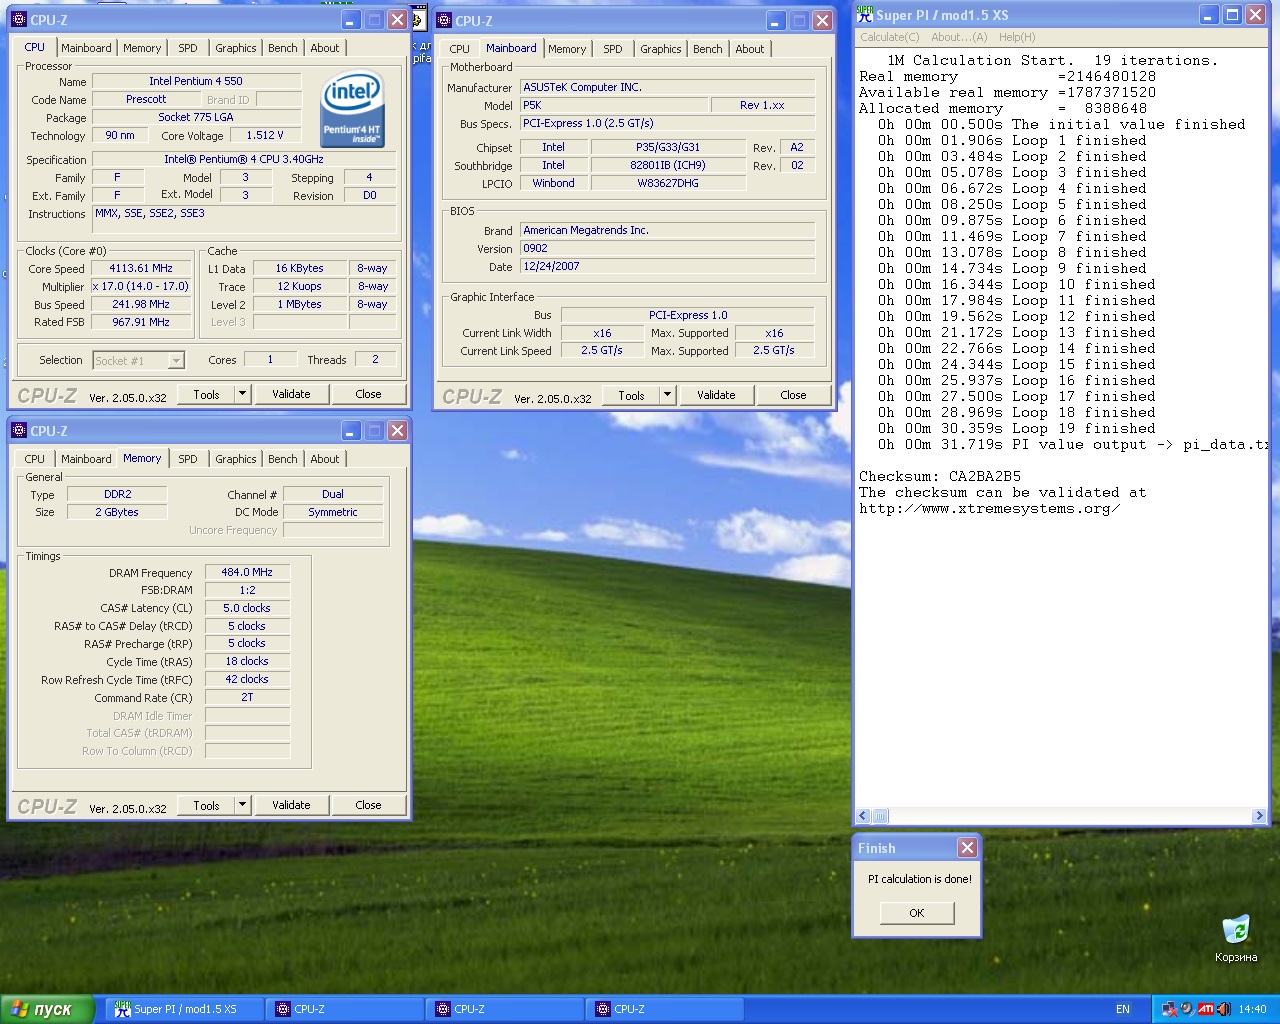Open the Recycle Bin (Корзина) desktop icon
The height and width of the screenshot is (1024, 1280).
point(1236,939)
